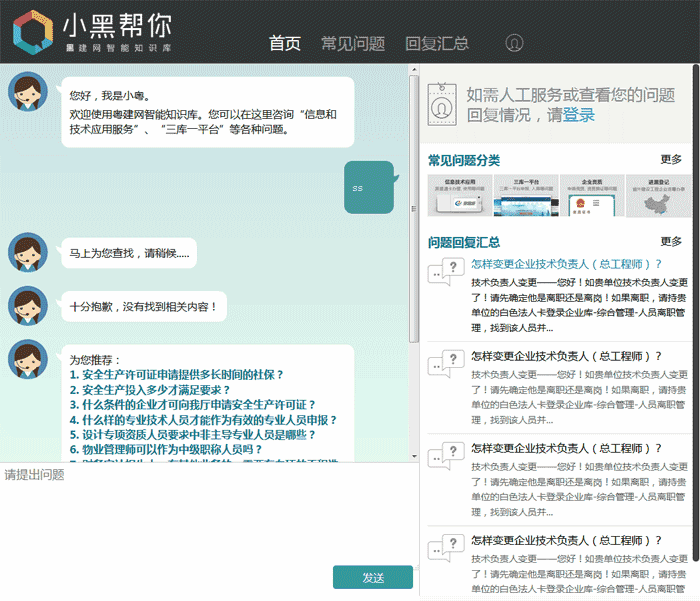
Task: Click question bubble icon of first highlighted reply
Action: pyautogui.click(x=446, y=271)
